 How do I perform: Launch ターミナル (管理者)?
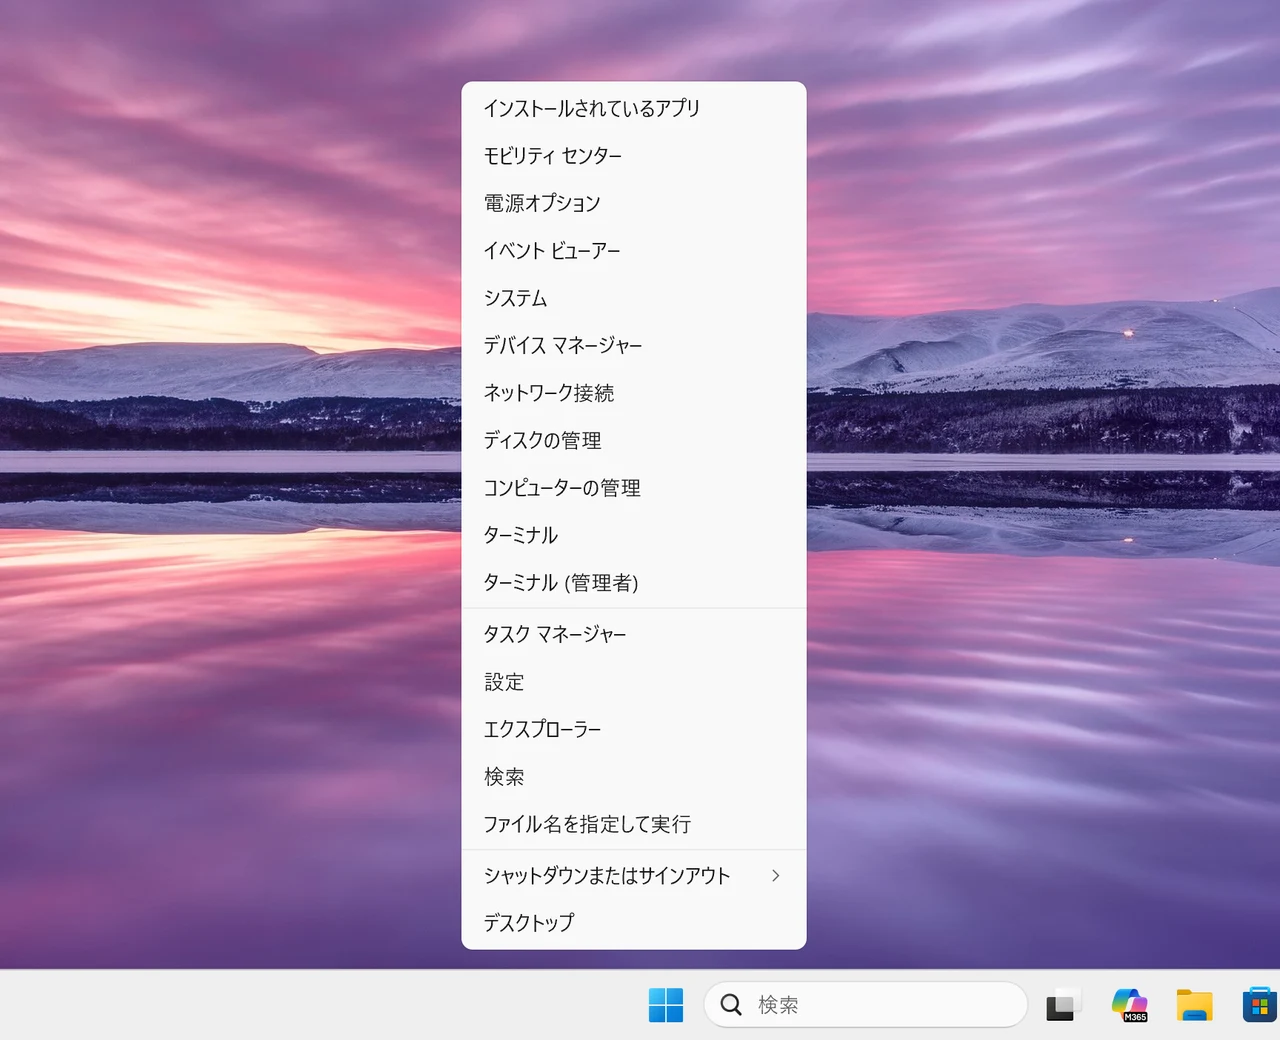point(634,583)
